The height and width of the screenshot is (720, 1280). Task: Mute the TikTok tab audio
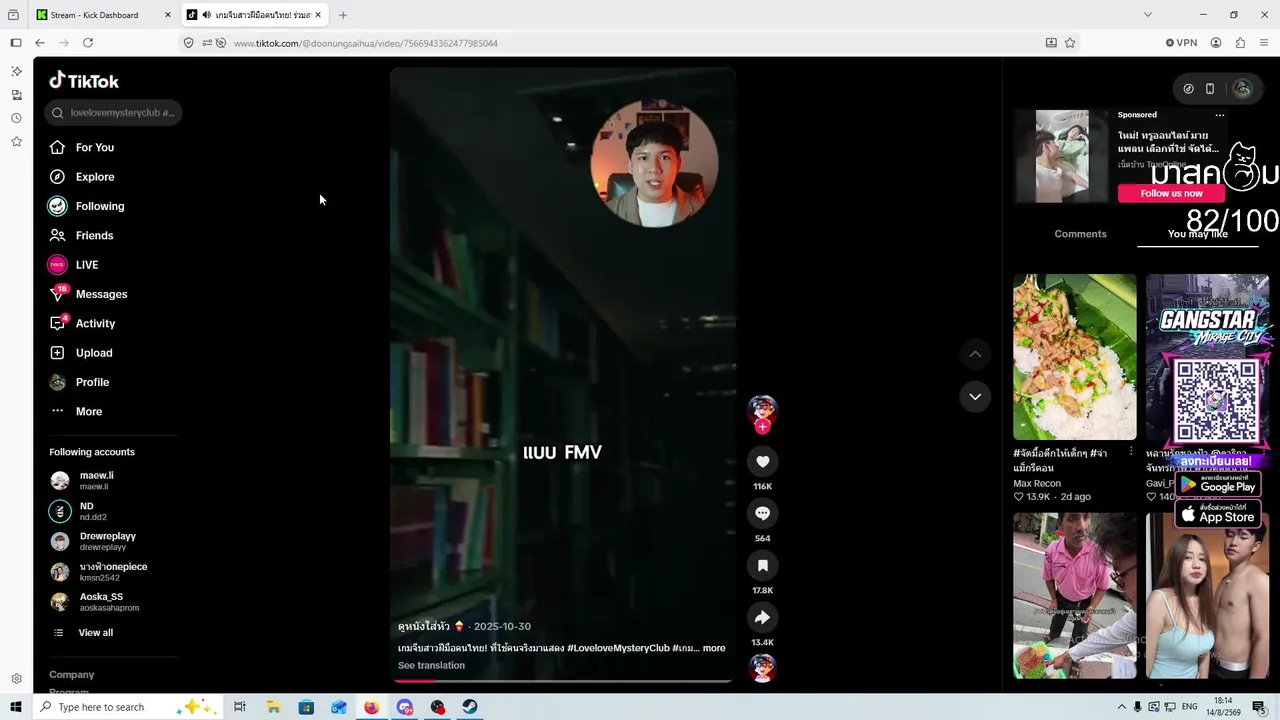coord(206,15)
